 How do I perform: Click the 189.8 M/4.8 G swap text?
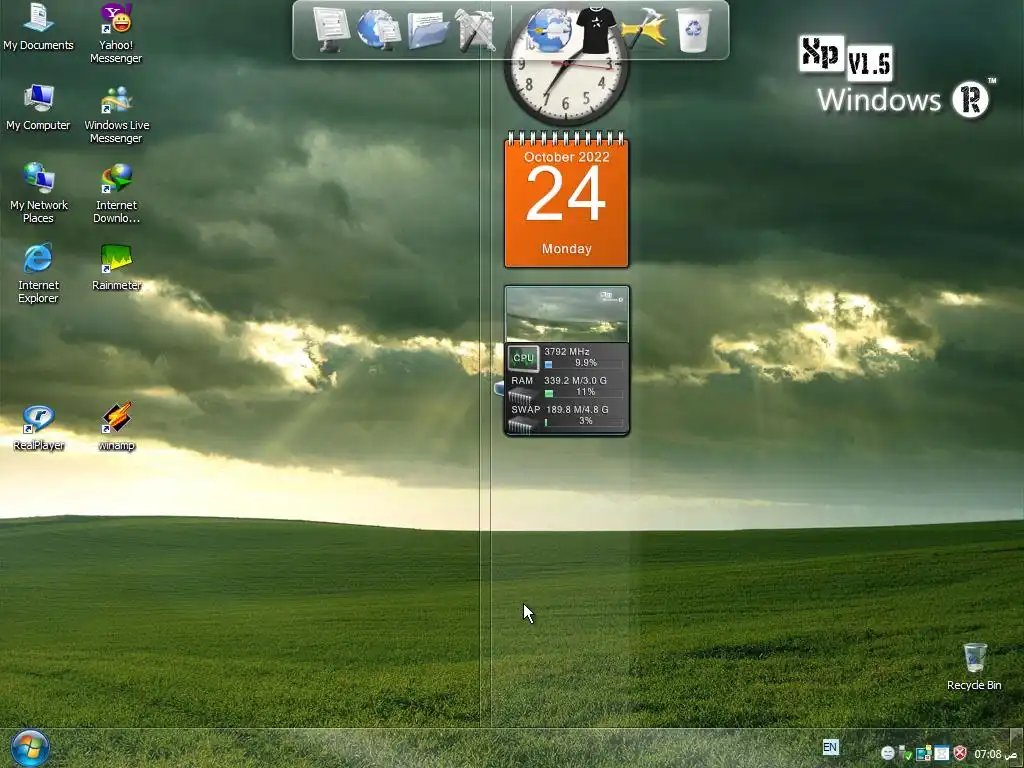(577, 409)
